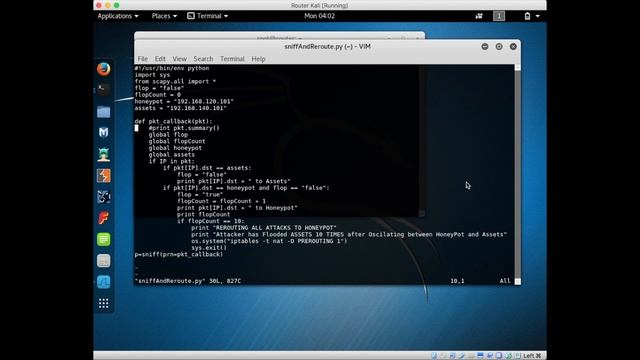Click the VirtualBox hard disk status icon
The image size is (640, 360).
433,356
